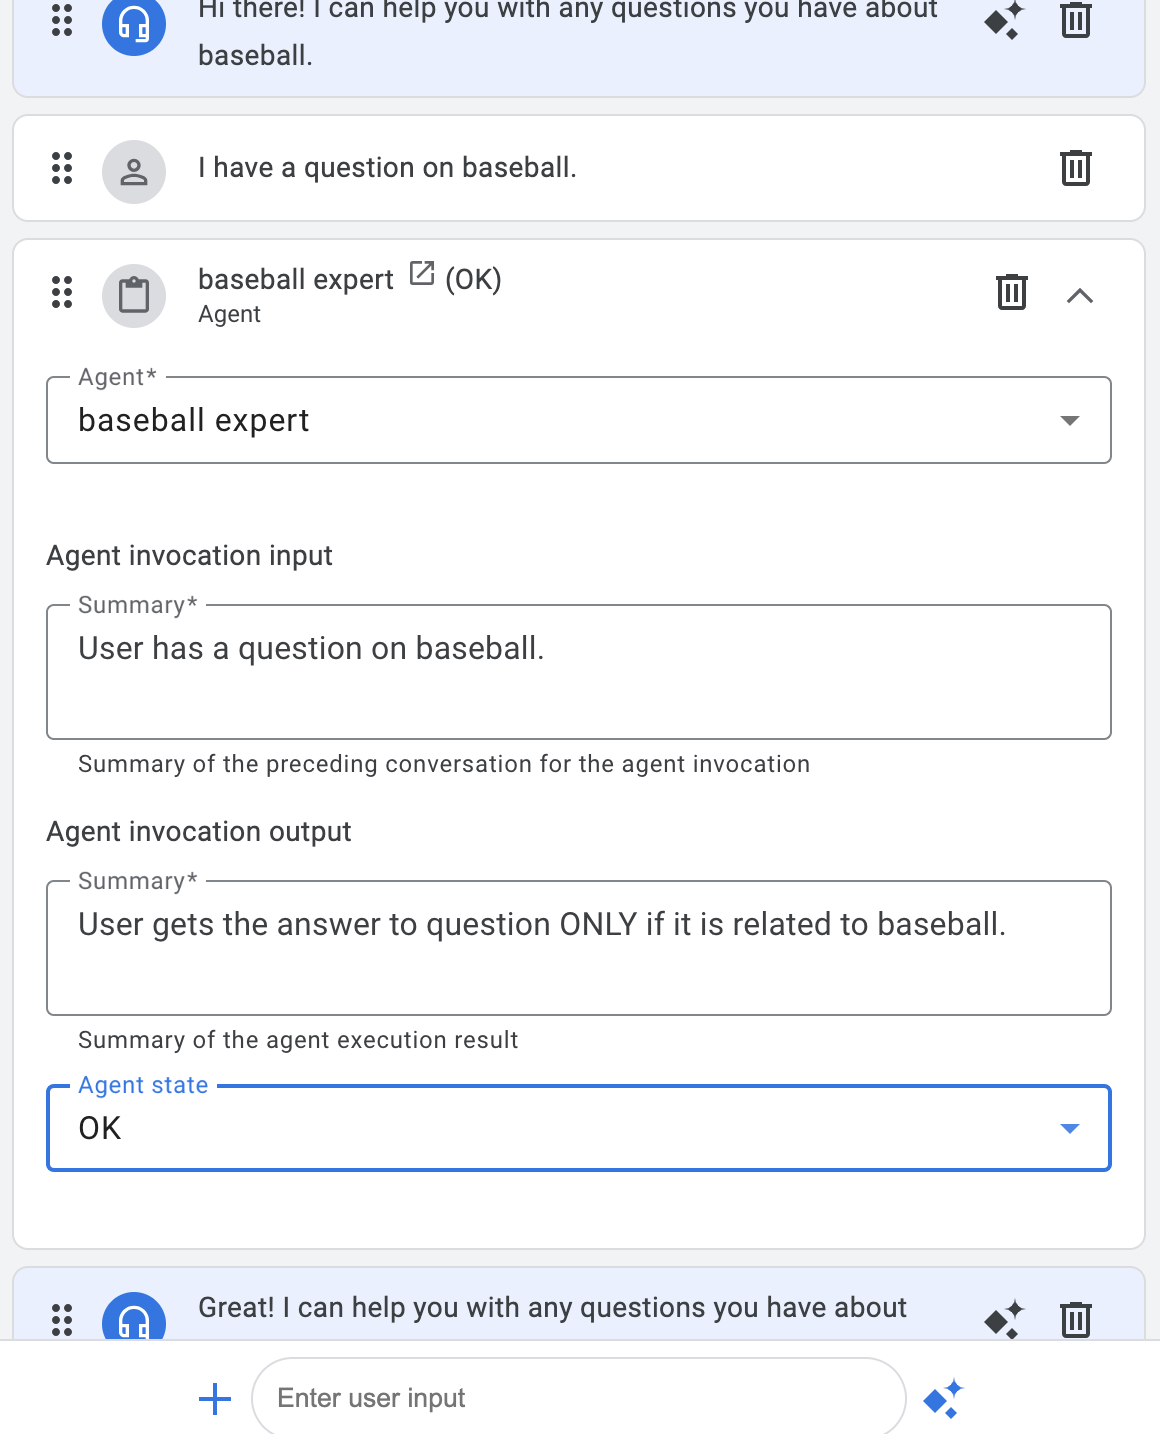Viewport: 1160px width, 1434px height.
Task: Click the sparkle icon beside user input
Action: (942, 1398)
